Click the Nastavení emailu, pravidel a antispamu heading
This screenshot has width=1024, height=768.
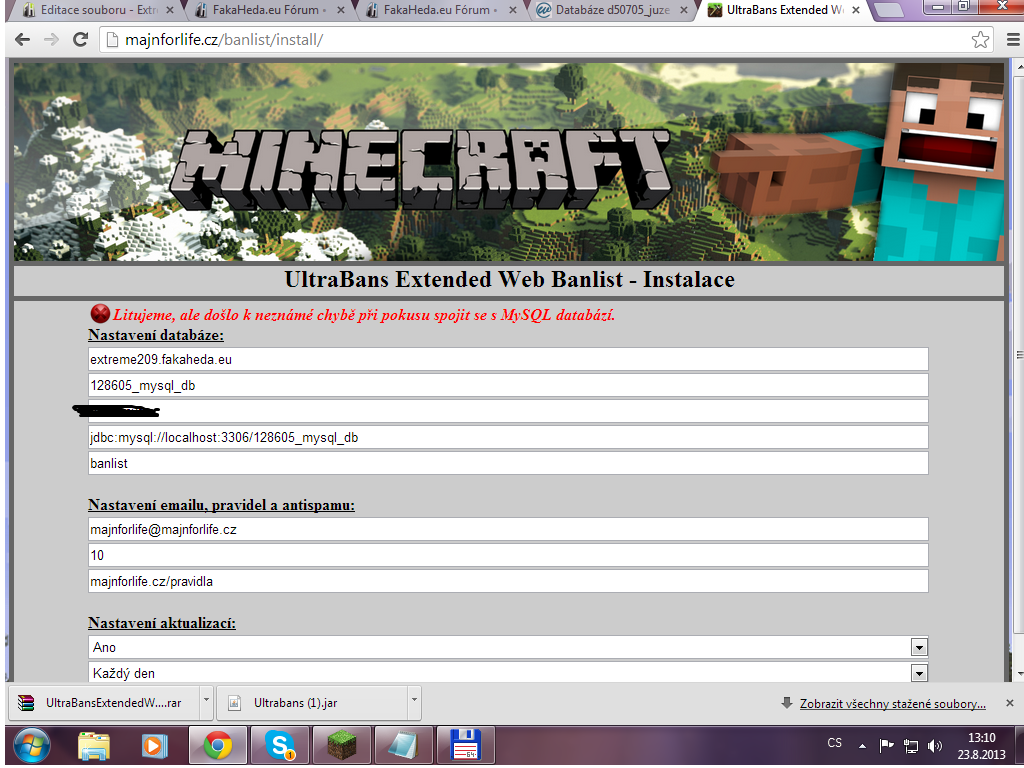tap(221, 505)
